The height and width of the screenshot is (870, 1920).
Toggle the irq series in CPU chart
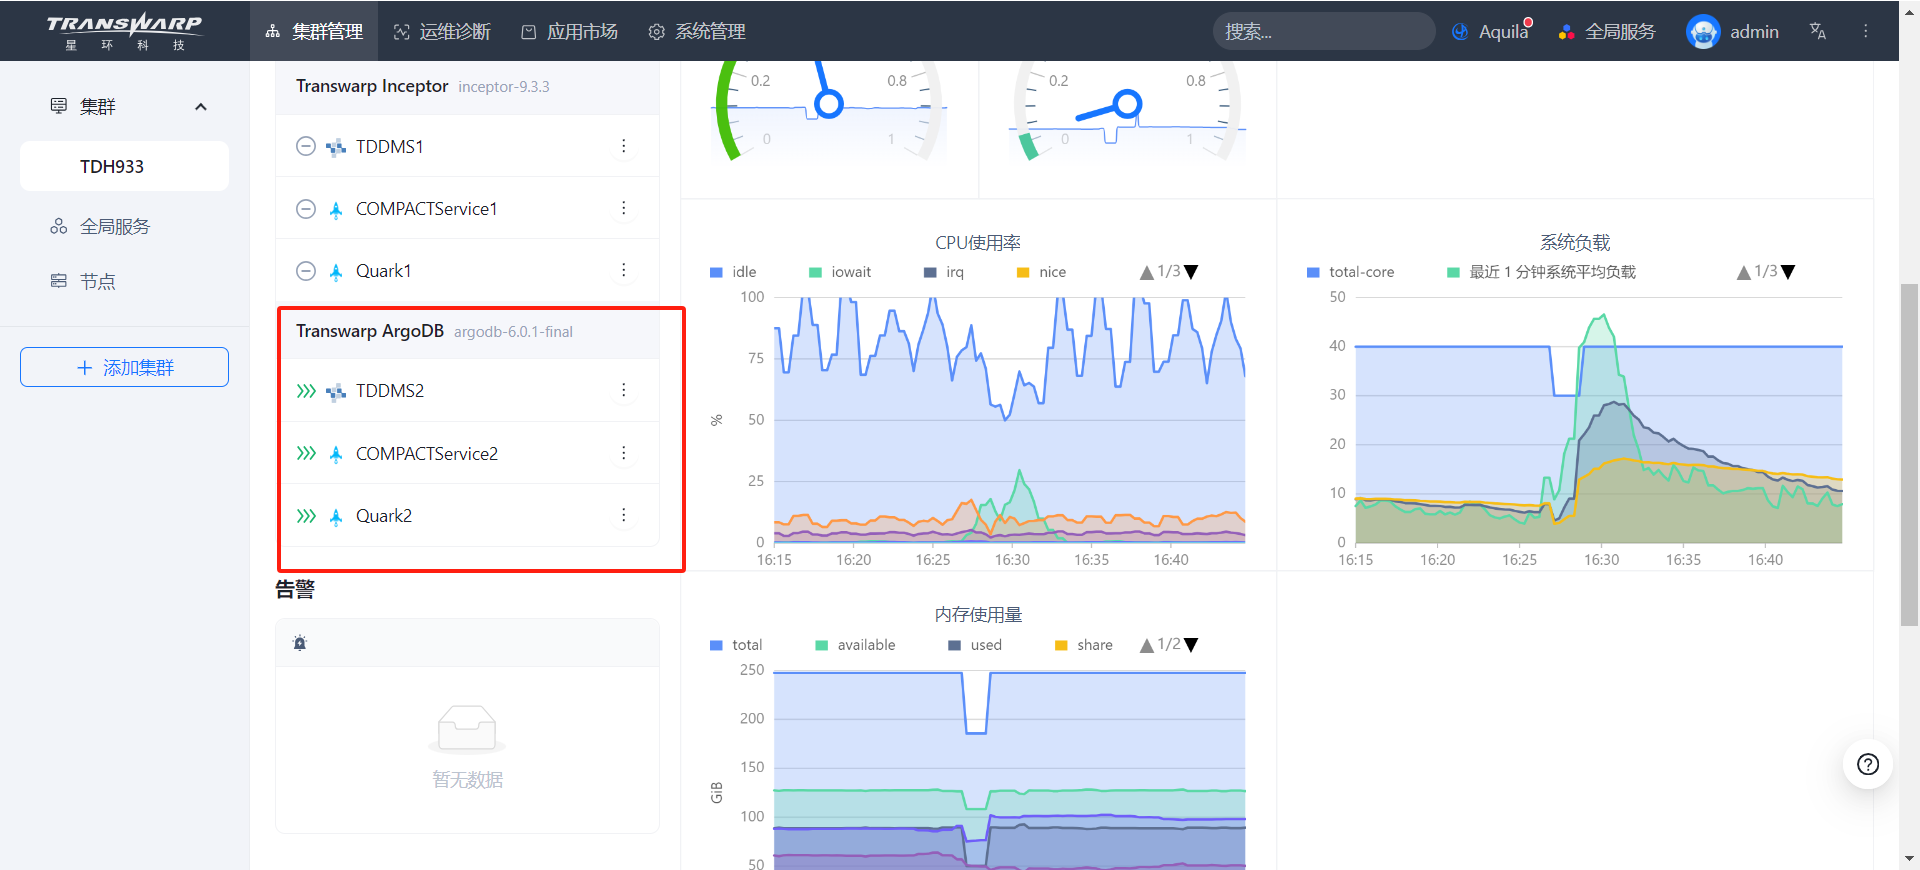[x=944, y=272]
